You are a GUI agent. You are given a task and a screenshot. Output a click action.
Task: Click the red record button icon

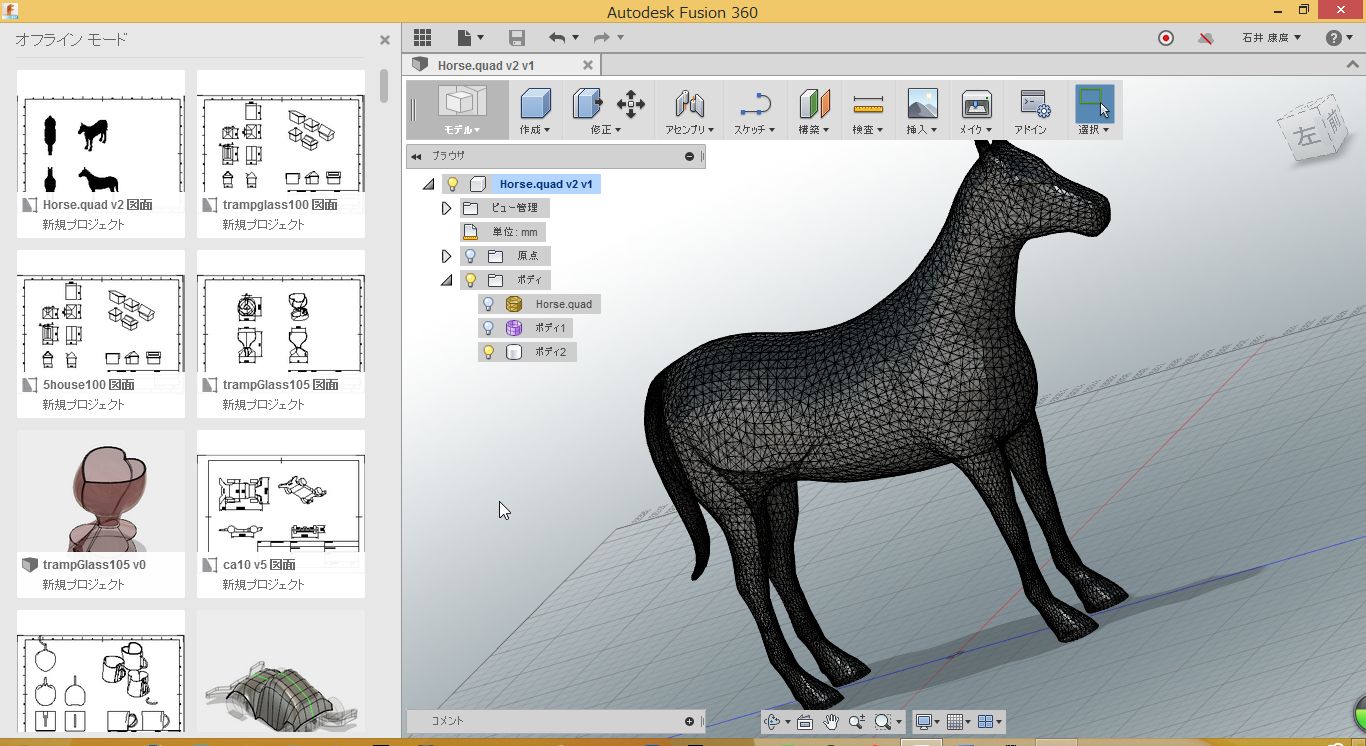click(1166, 38)
